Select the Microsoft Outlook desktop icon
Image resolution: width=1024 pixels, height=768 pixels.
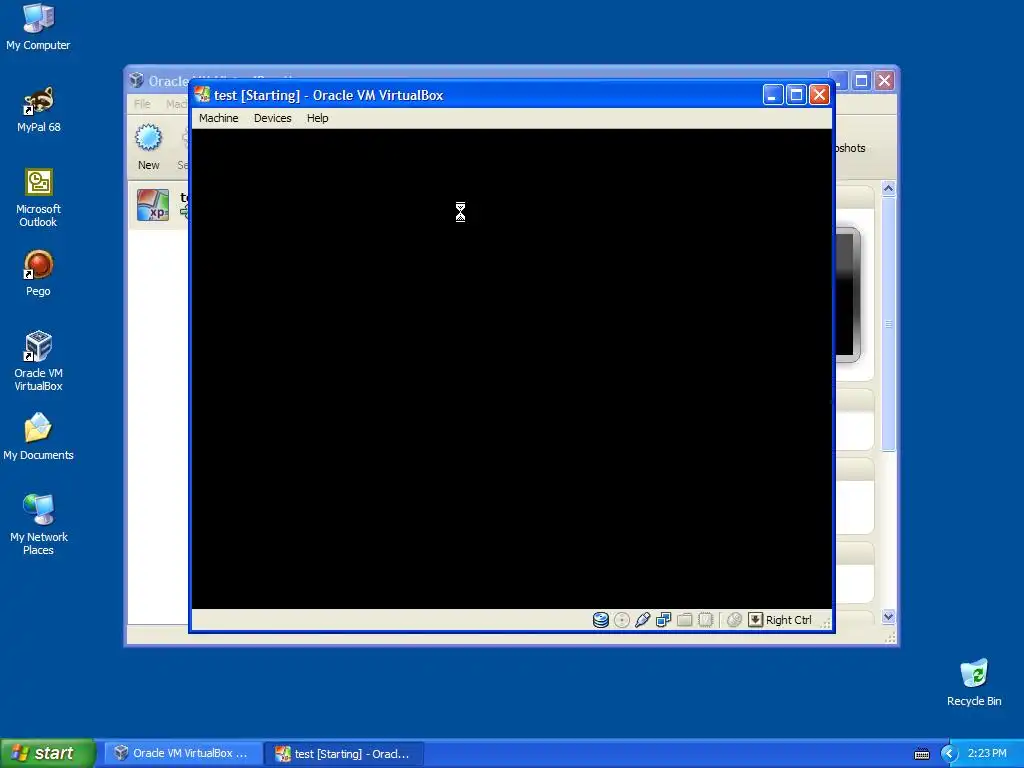click(x=38, y=198)
